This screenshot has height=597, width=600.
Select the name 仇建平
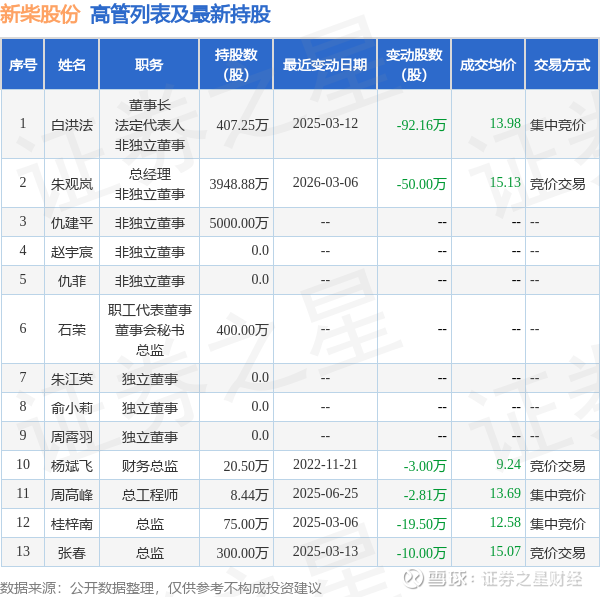point(72,223)
